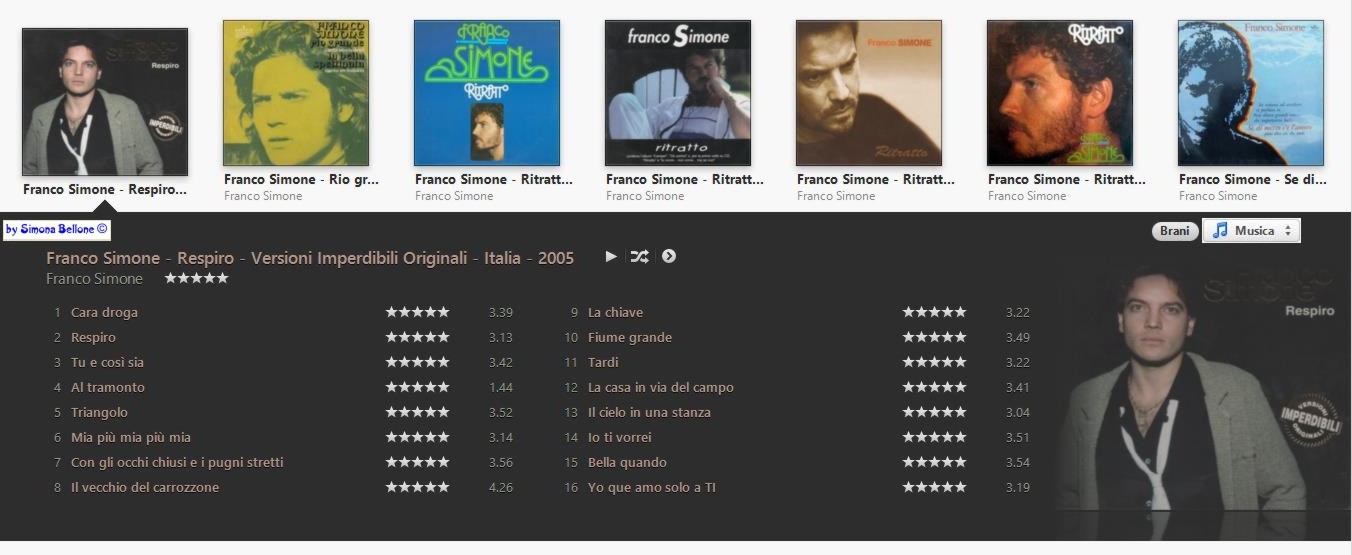
Task: Rate the track Cara droga with stars
Action: [417, 312]
